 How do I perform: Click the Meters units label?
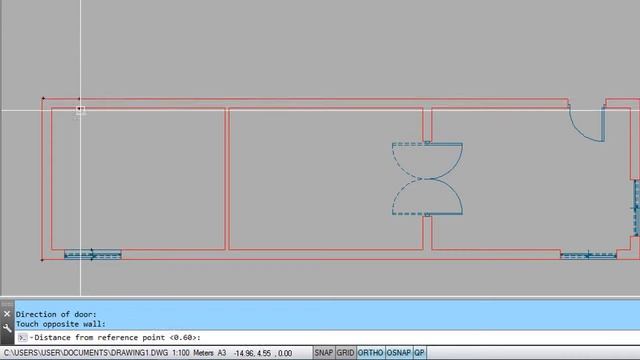point(203,353)
